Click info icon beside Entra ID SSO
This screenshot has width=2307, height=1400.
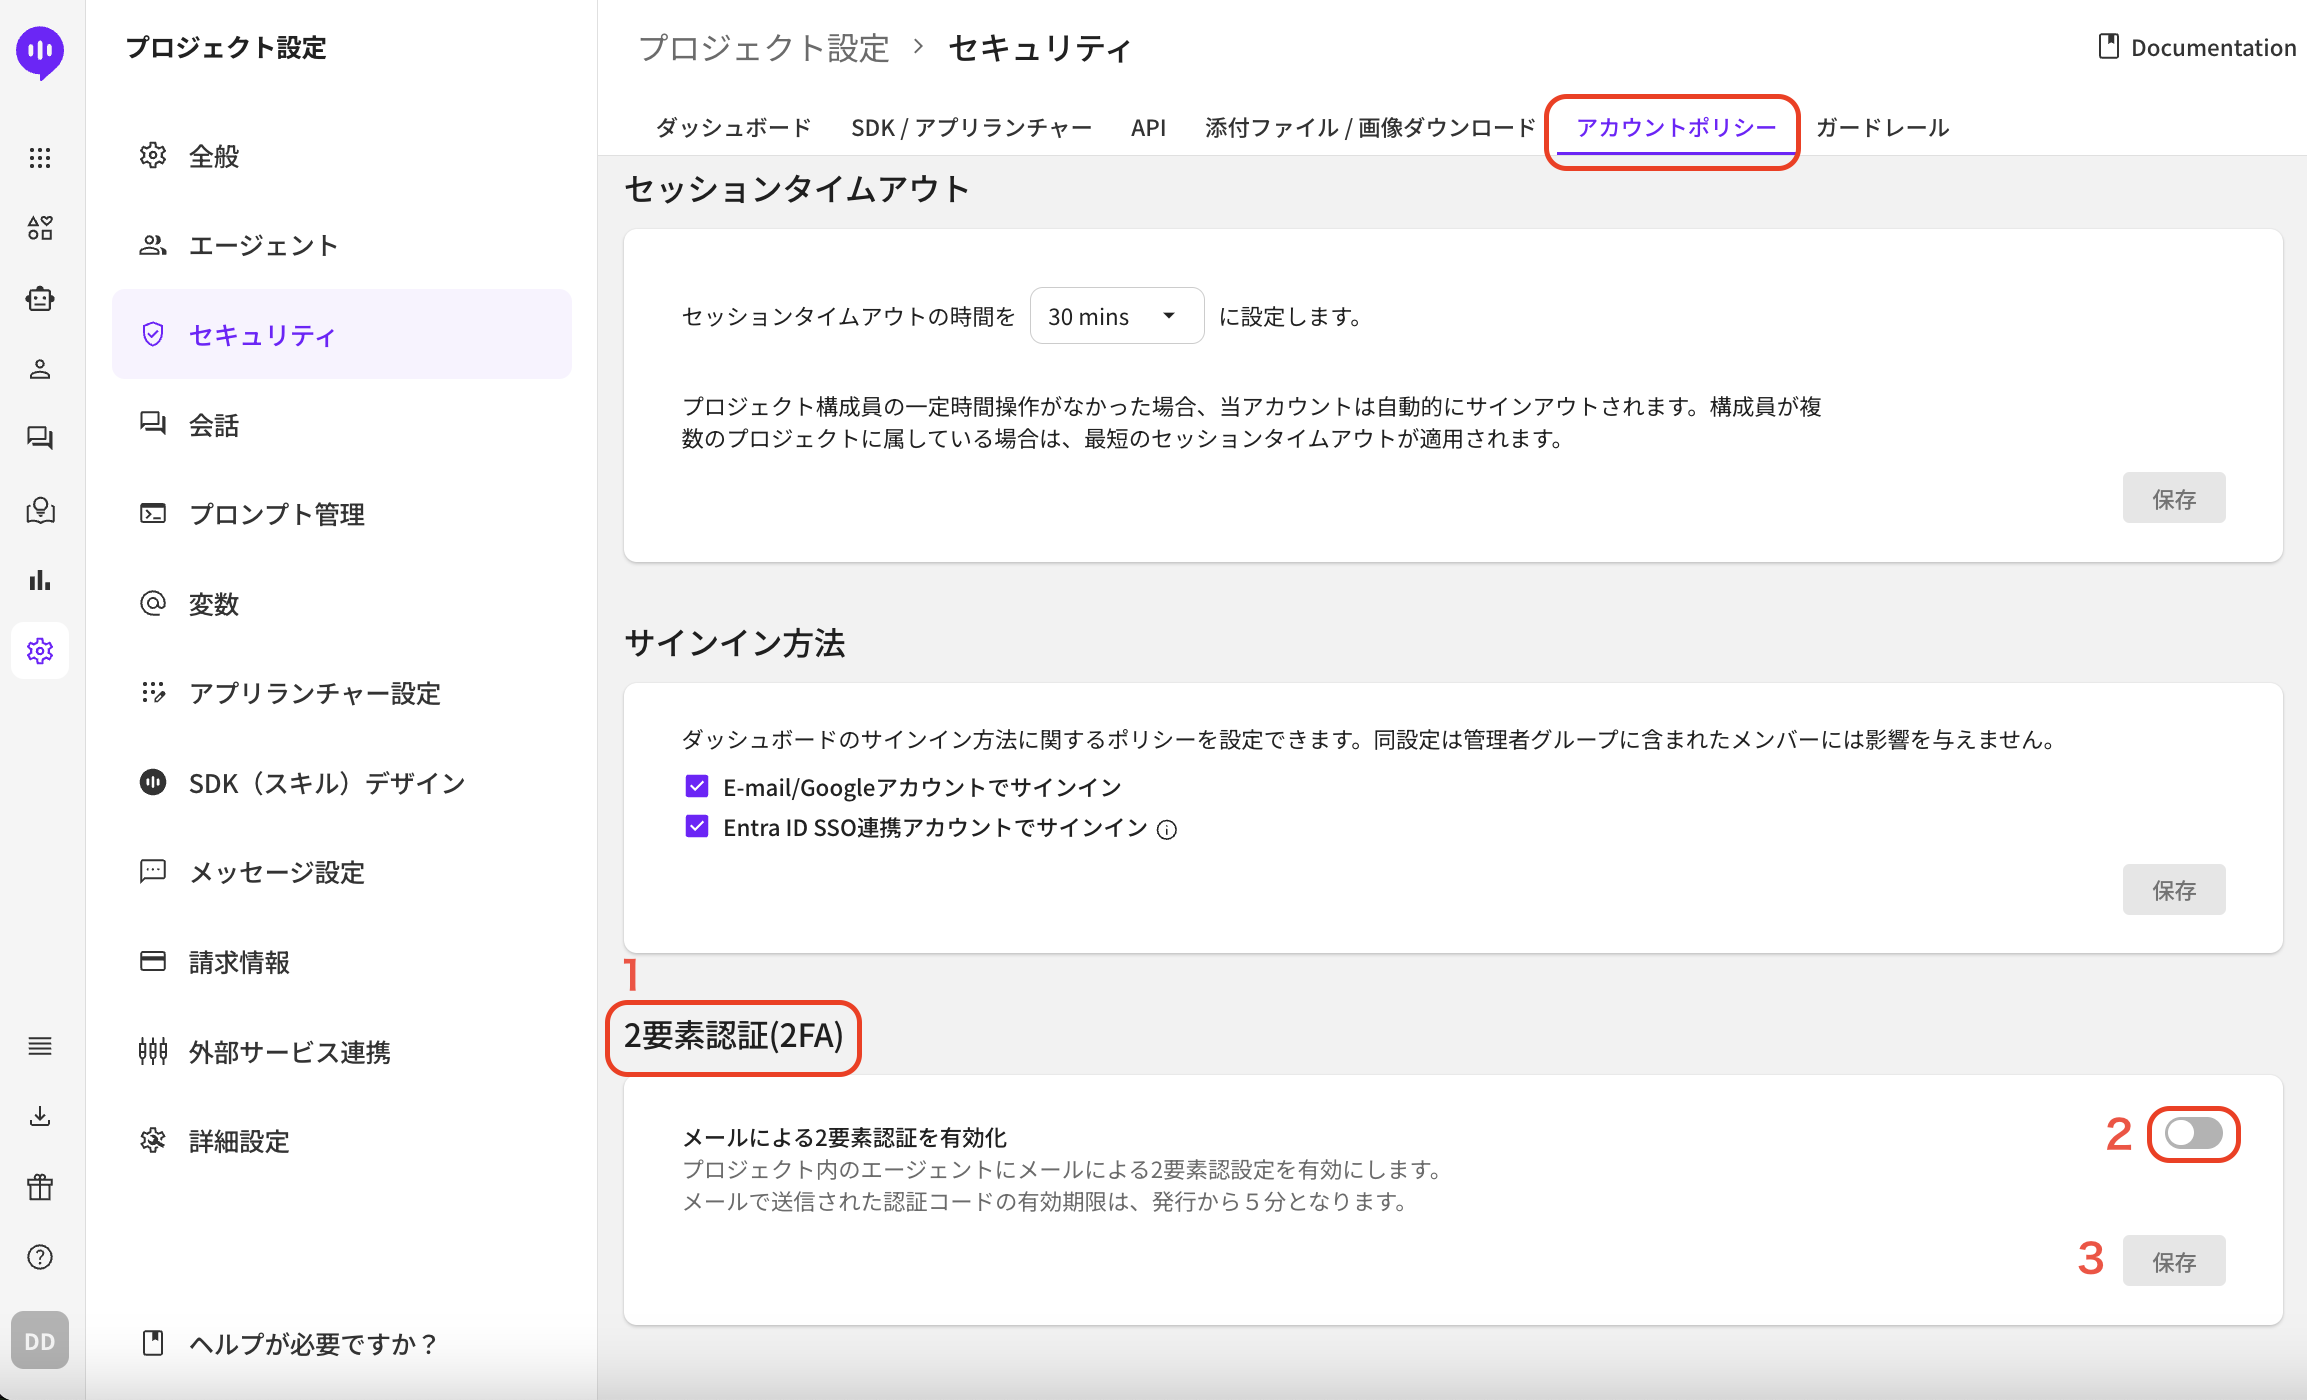click(1167, 830)
